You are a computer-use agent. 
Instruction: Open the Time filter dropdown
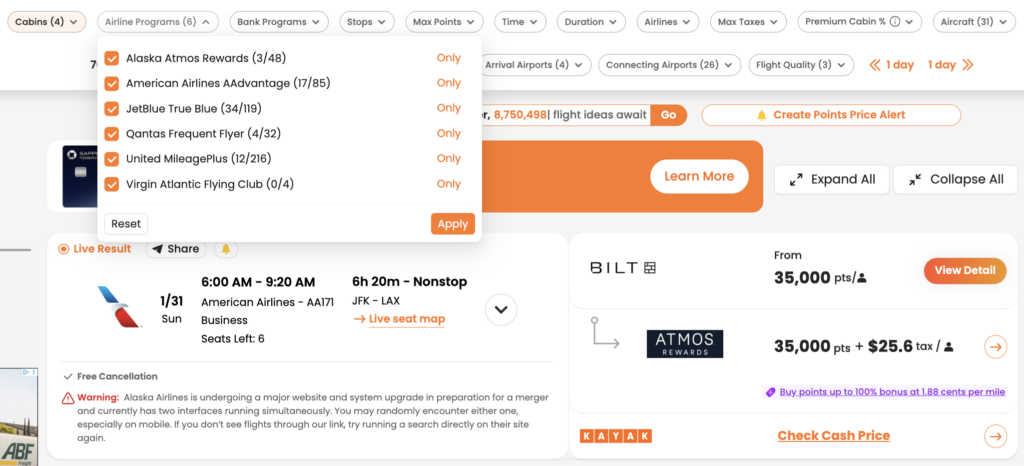pos(520,22)
